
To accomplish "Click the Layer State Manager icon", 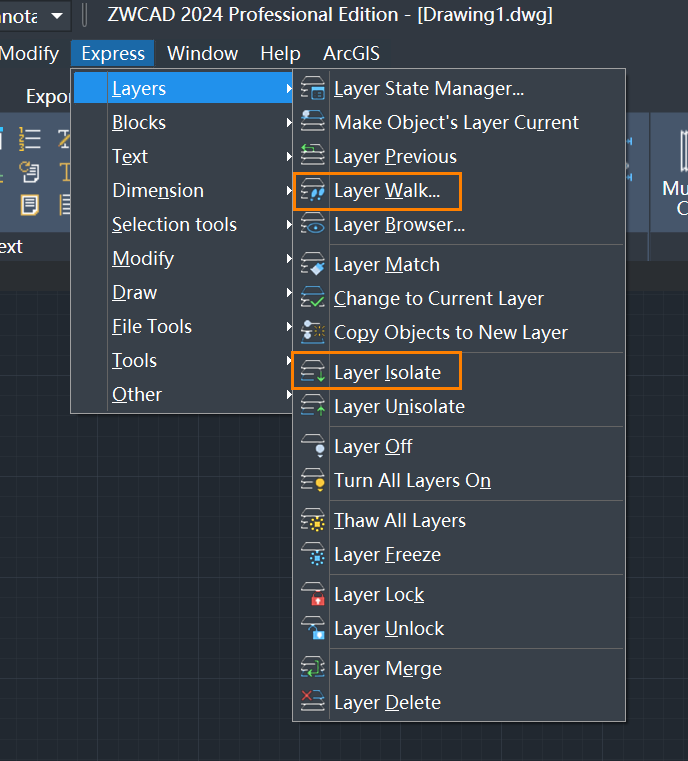I will 312,88.
